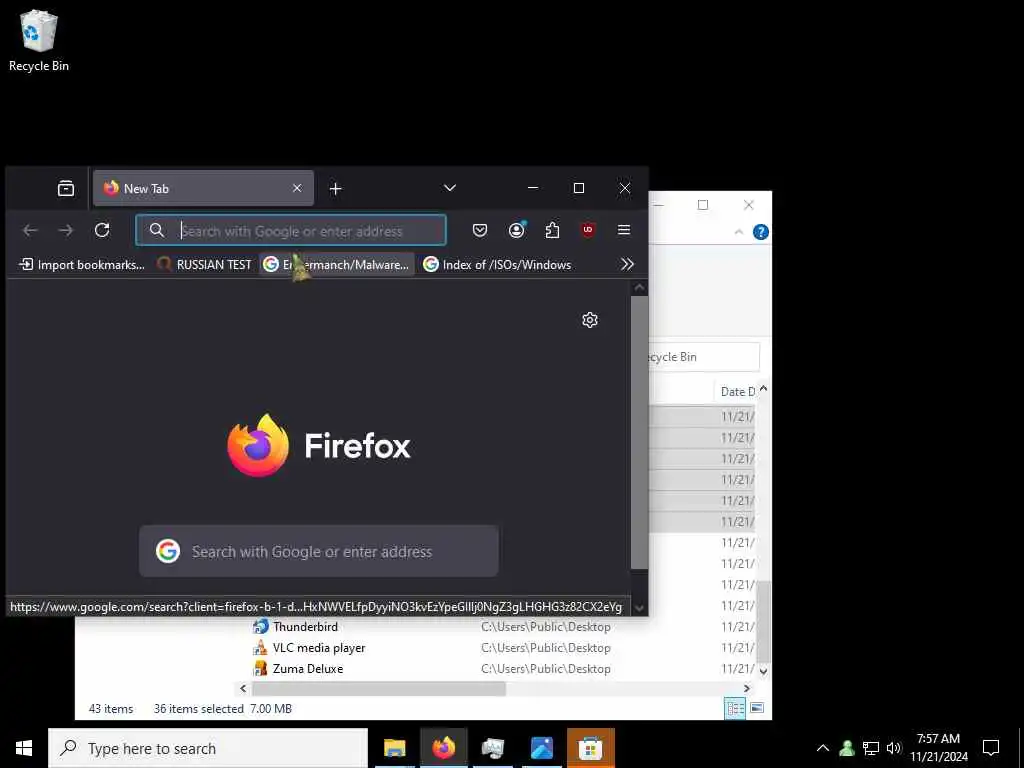Image resolution: width=1024 pixels, height=768 pixels.
Task: Switch Explorer to the Details view layout
Action: pos(735,709)
